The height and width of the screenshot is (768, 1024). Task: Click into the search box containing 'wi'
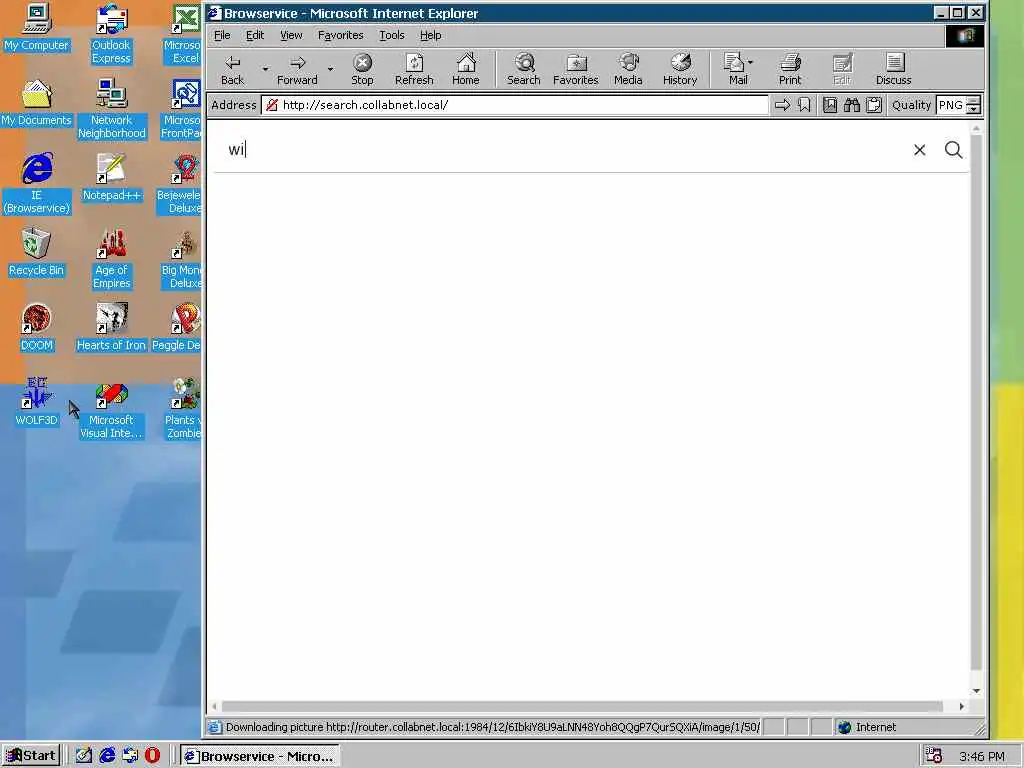(562, 150)
